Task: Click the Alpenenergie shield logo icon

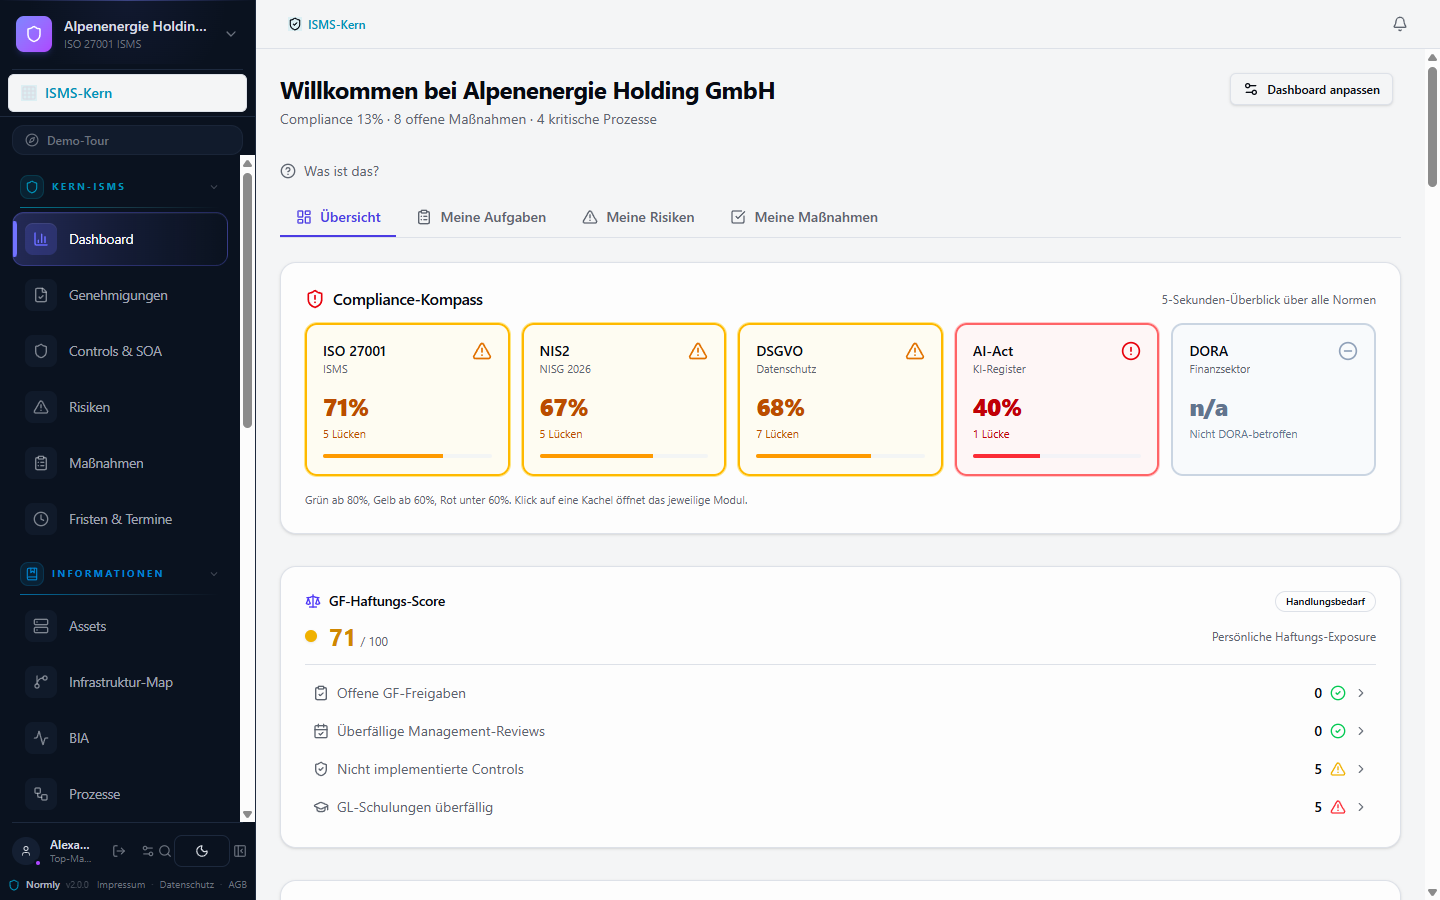Action: 34,34
